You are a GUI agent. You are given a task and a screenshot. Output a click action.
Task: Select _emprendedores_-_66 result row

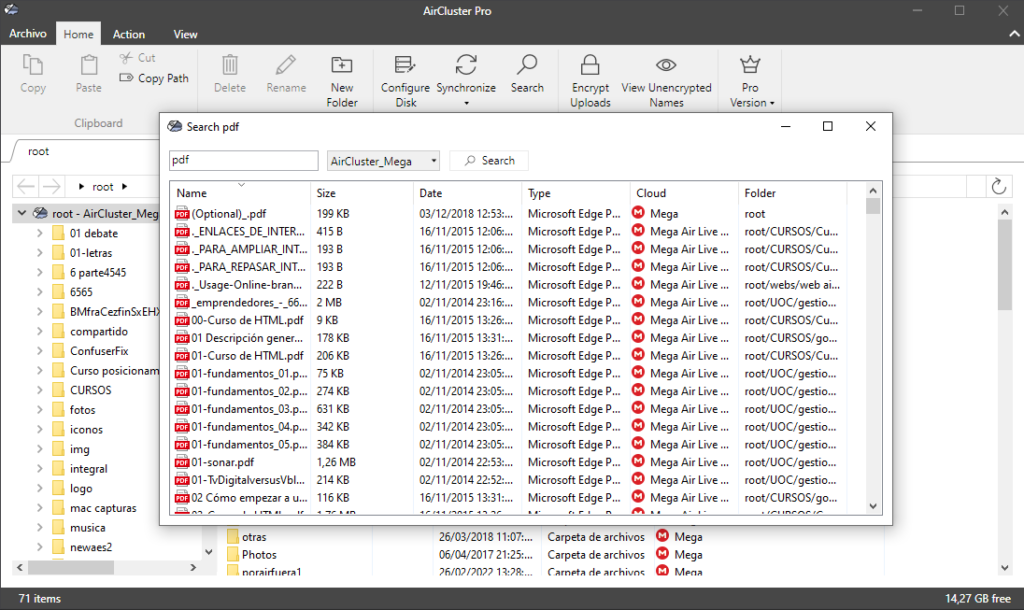point(510,302)
